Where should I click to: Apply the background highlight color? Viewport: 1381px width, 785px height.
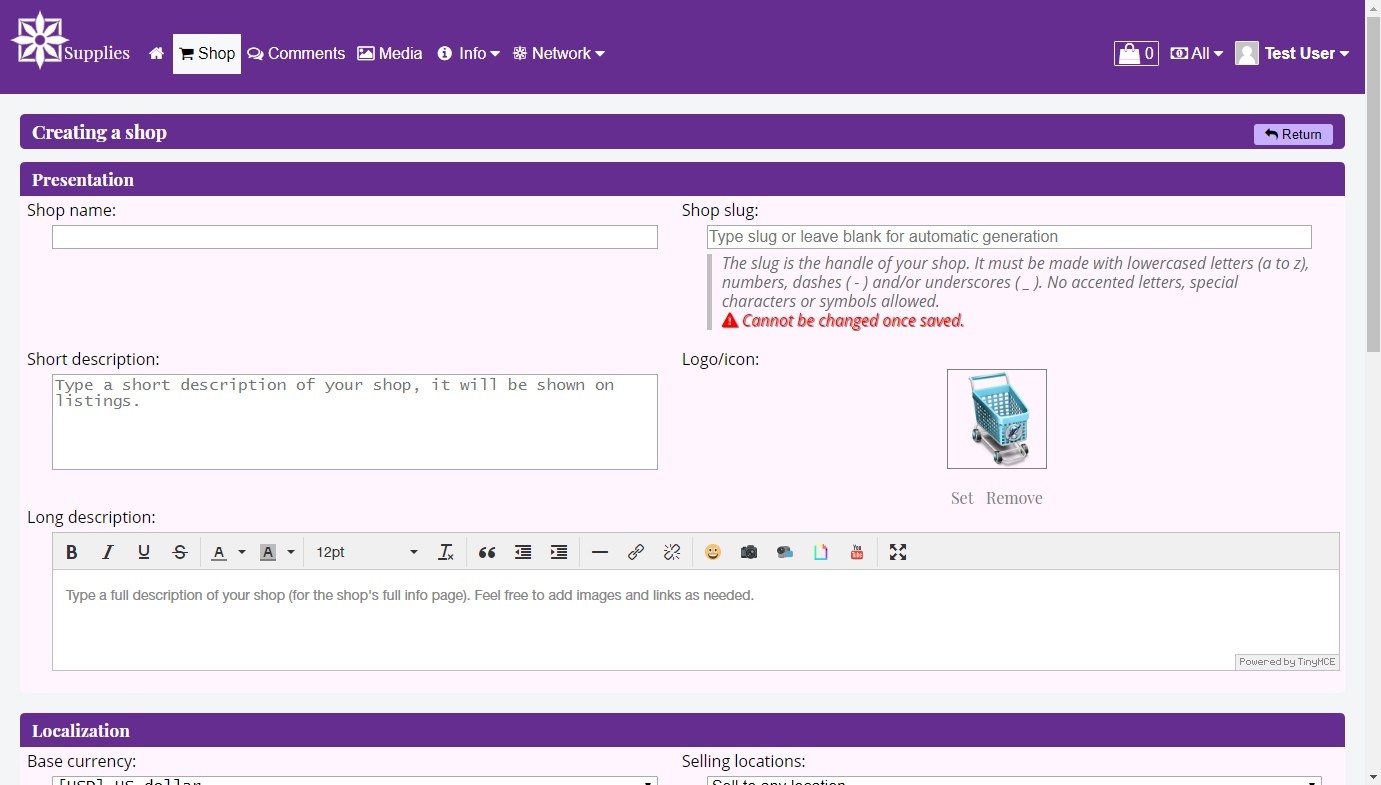coord(268,552)
